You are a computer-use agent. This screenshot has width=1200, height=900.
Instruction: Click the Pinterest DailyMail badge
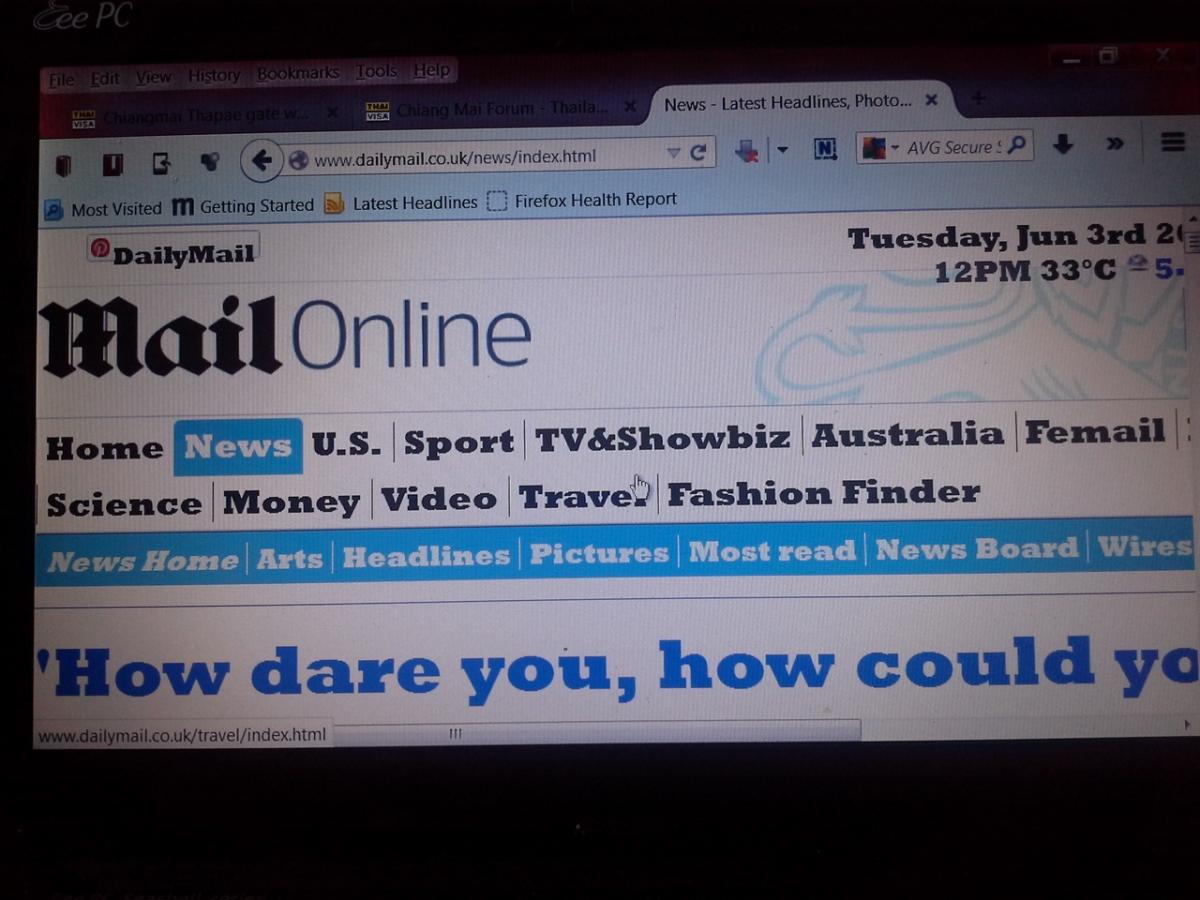pyautogui.click(x=172, y=252)
